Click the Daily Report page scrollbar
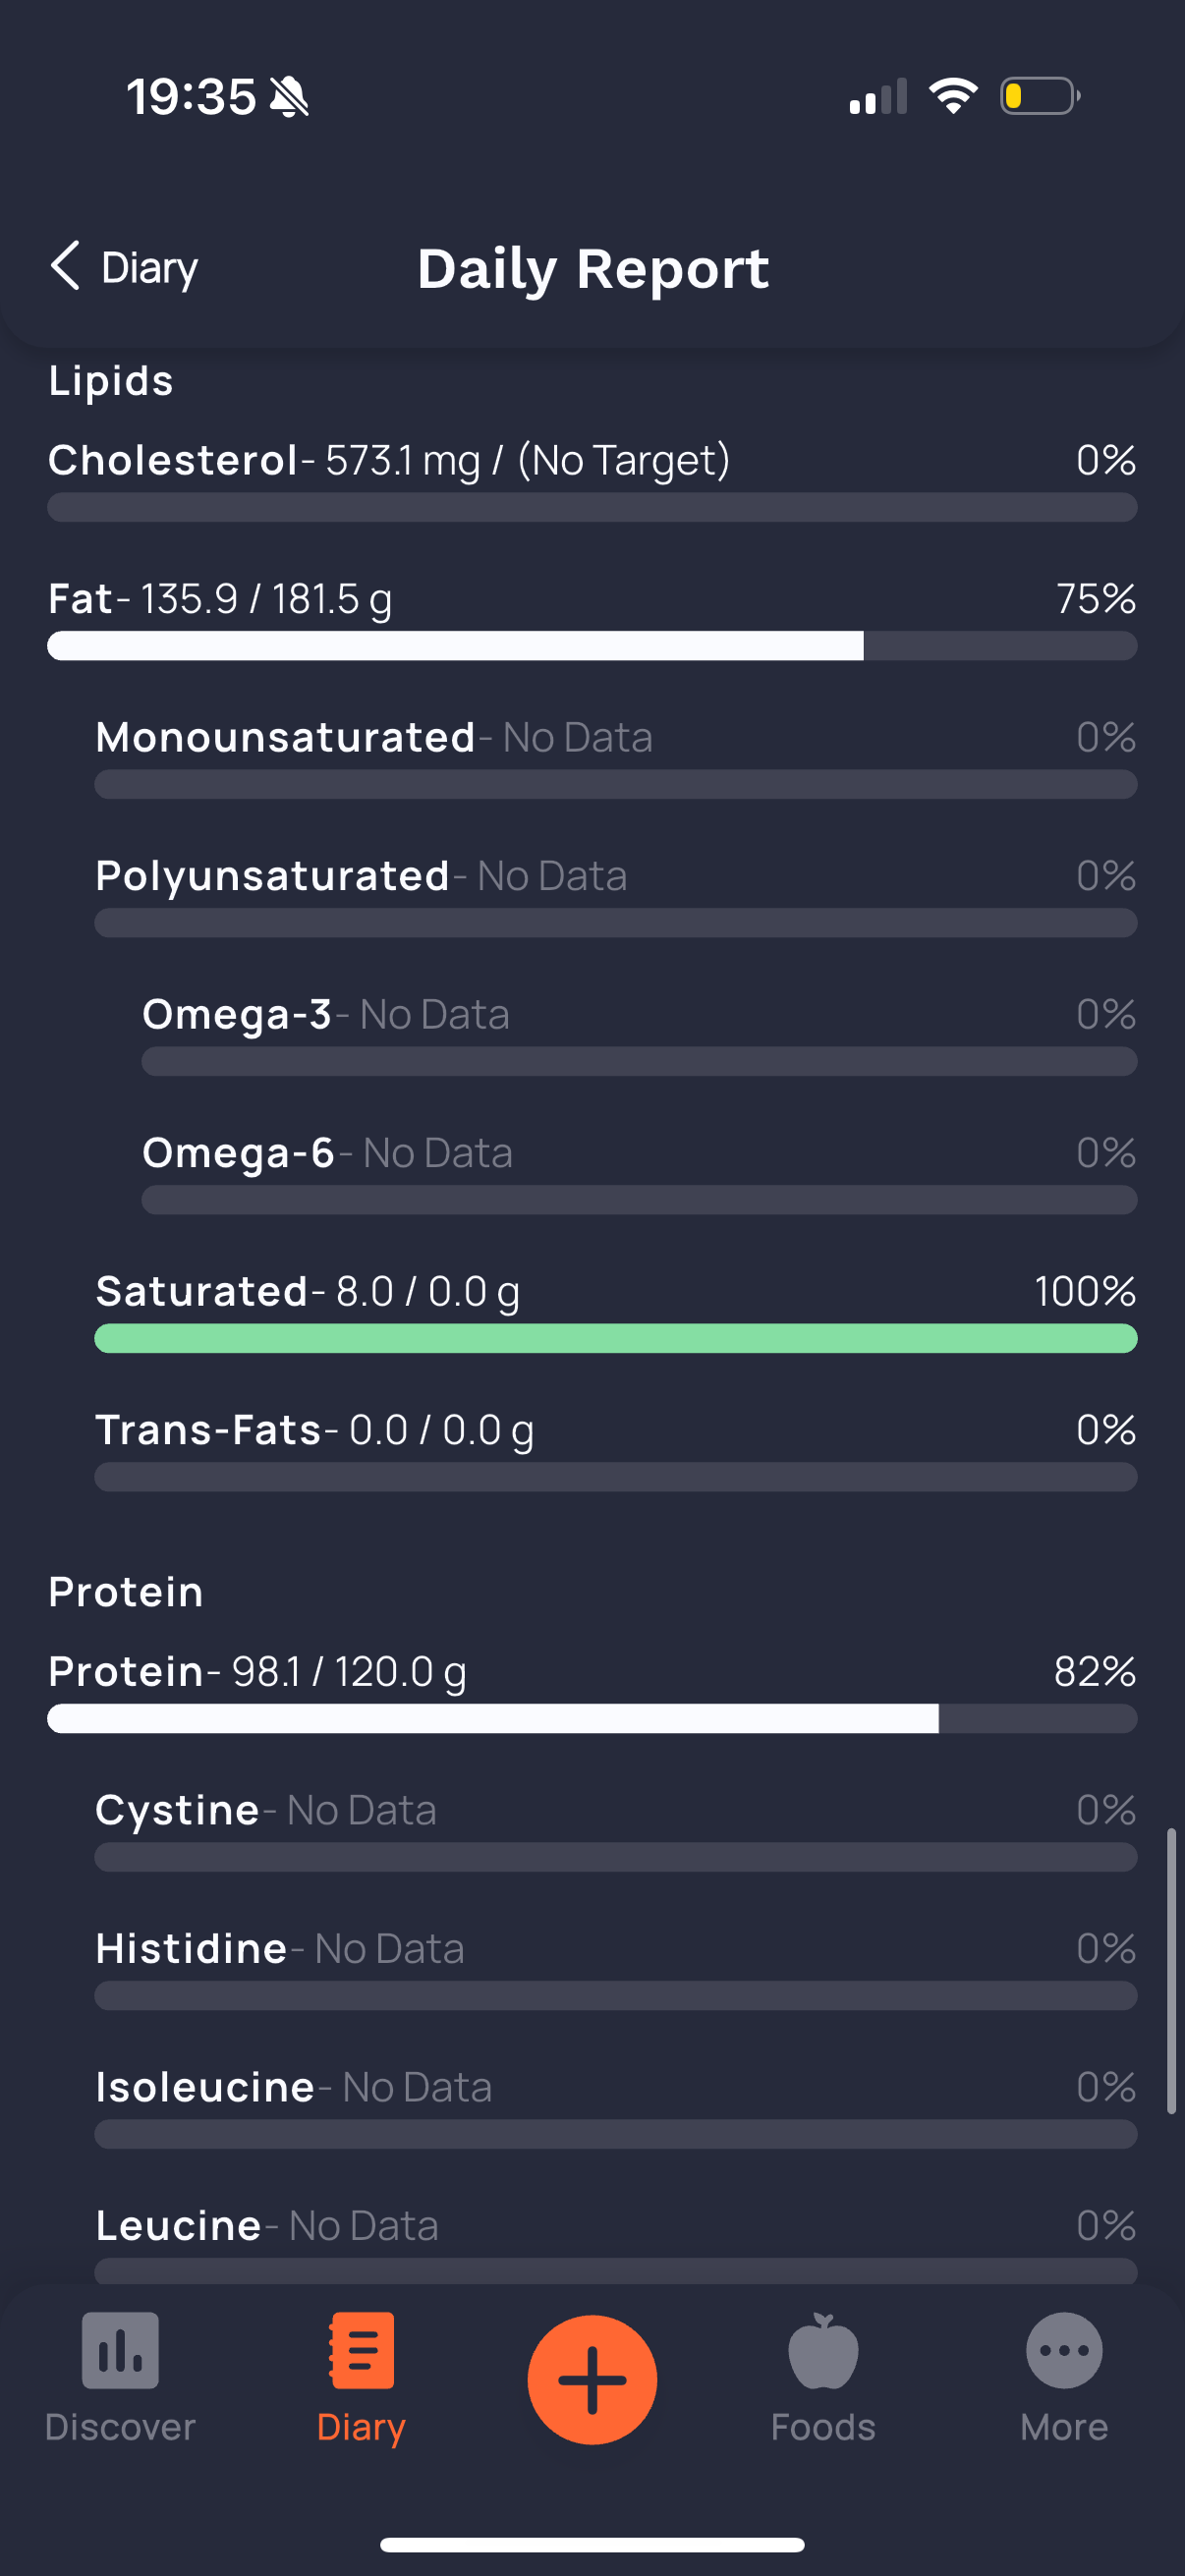Viewport: 1185px width, 2576px height. [x=1171, y=1971]
